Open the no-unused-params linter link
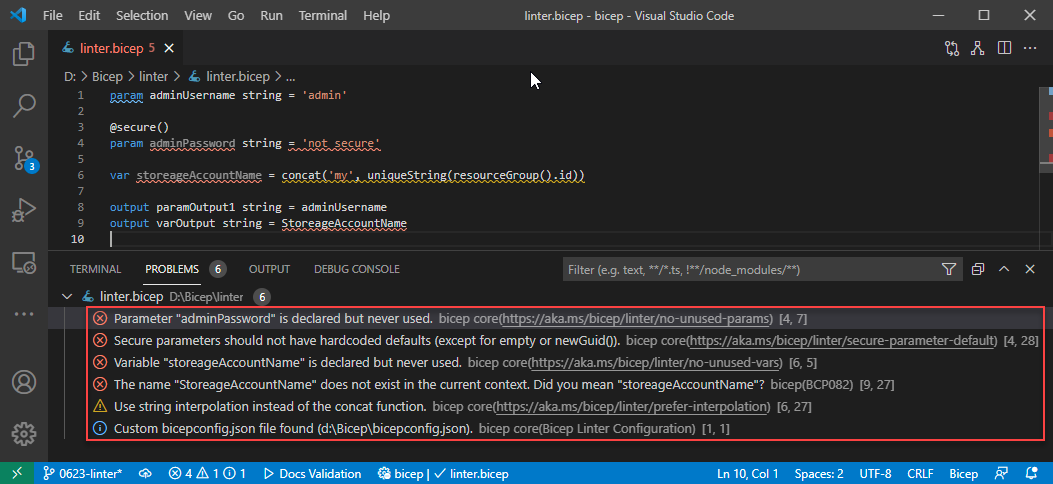Image resolution: width=1053 pixels, height=484 pixels. coord(636,318)
